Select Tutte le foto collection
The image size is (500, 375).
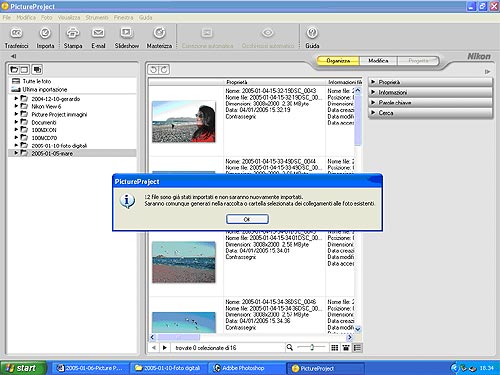(x=37, y=81)
